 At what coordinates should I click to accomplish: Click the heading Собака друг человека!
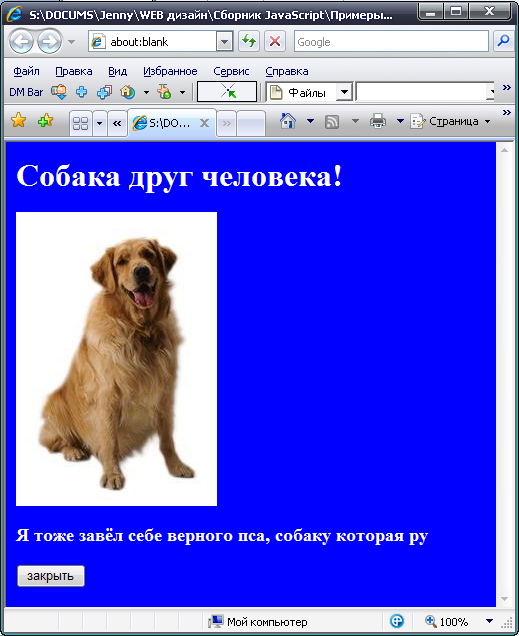click(x=179, y=177)
